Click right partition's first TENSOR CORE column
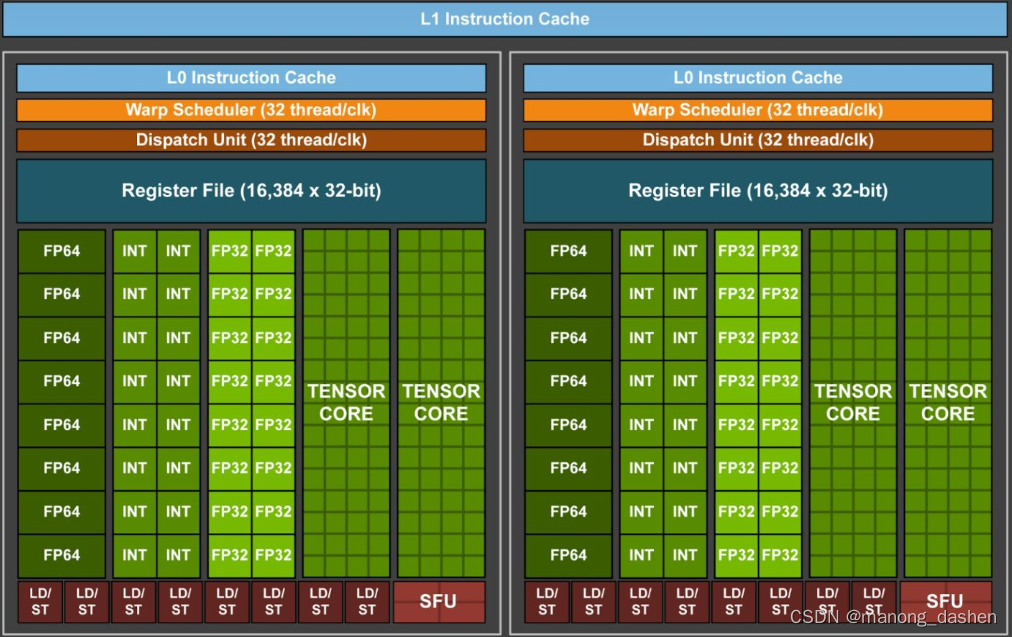This screenshot has height=637, width=1012. tap(853, 403)
